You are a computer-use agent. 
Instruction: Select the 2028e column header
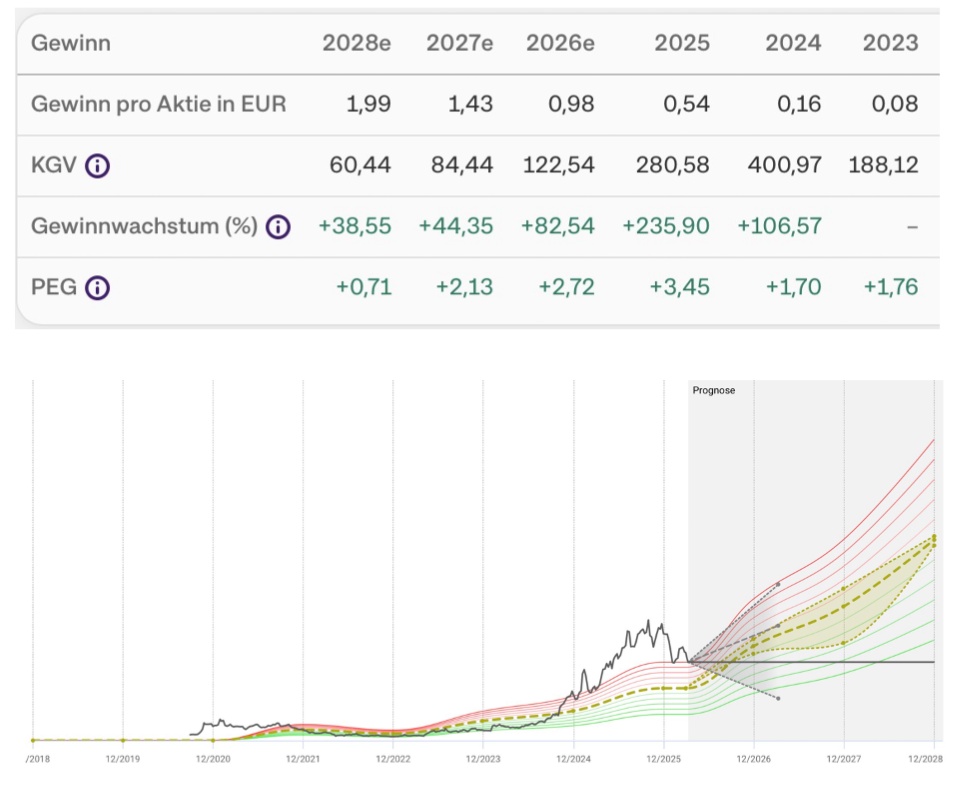pos(356,43)
